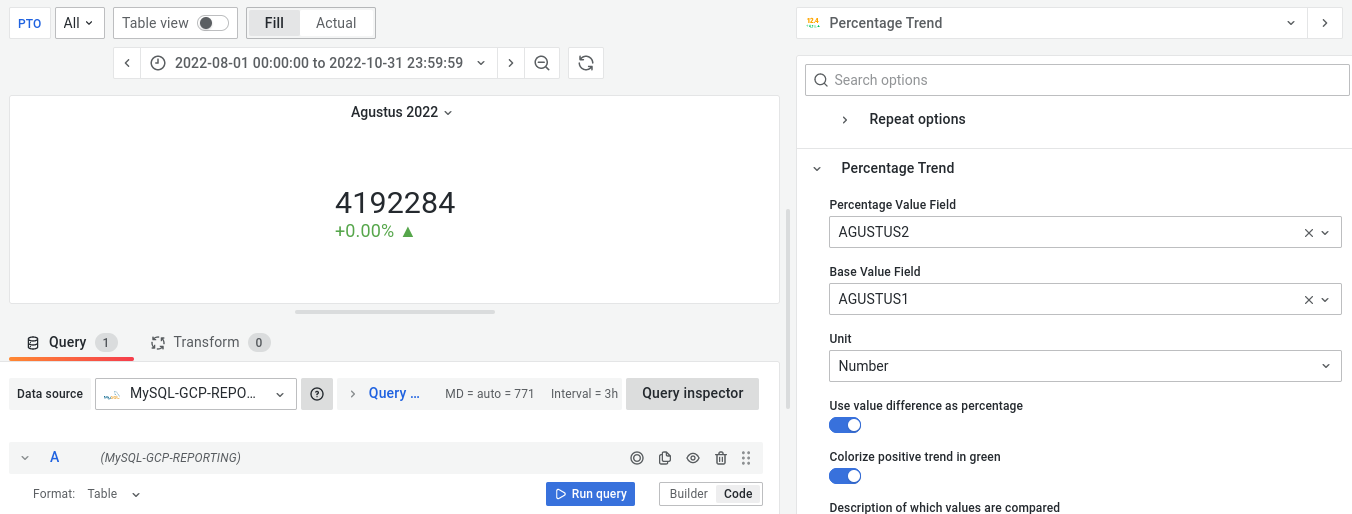Click the panel resize splitter handle
This screenshot has width=1352, height=514.
[395, 312]
